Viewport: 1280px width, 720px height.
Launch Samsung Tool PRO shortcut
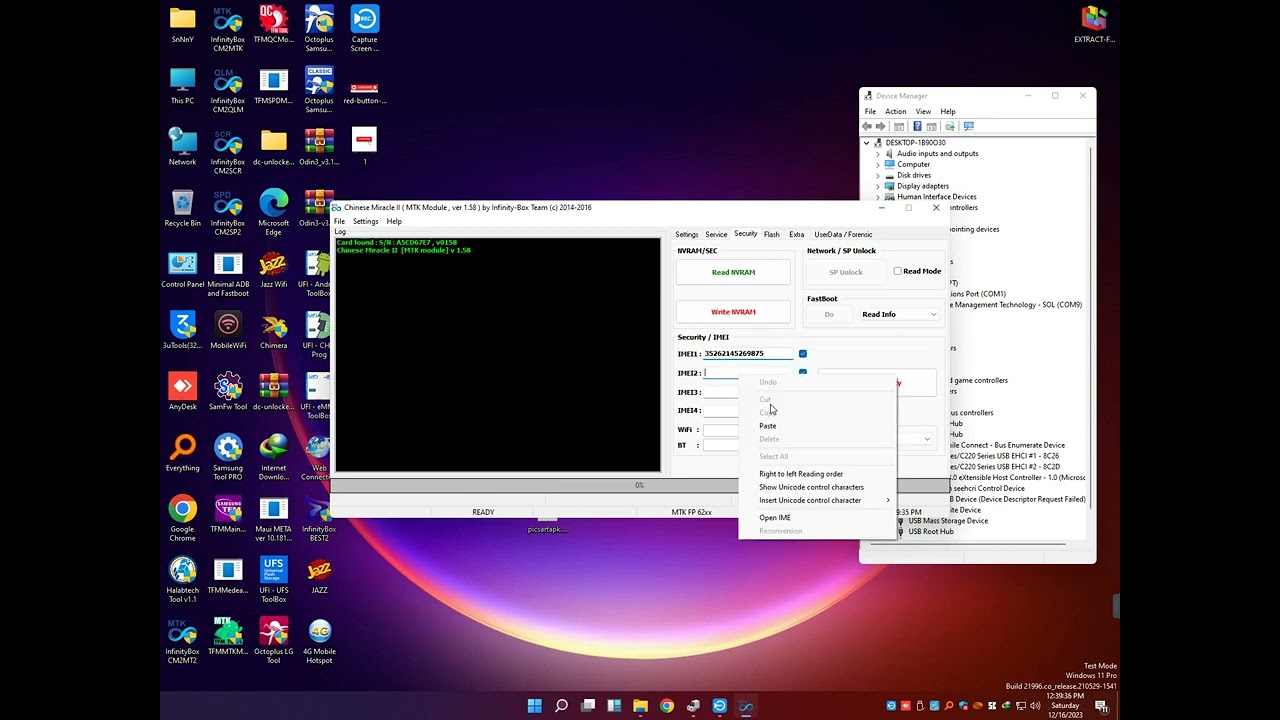pos(228,457)
